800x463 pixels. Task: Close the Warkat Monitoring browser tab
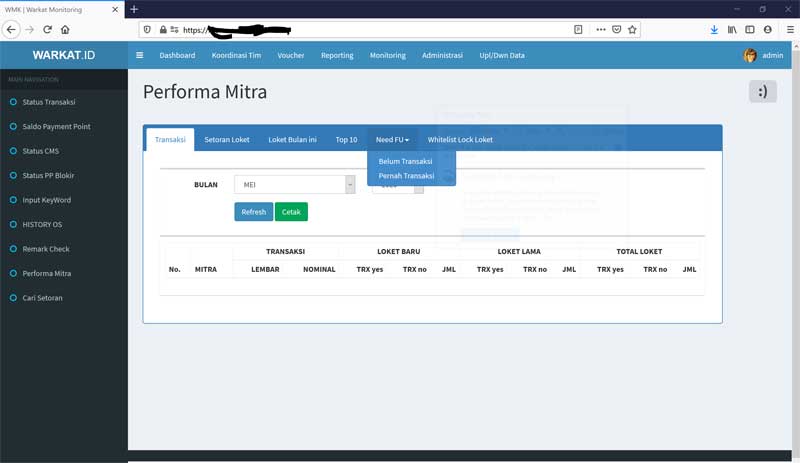(x=115, y=9)
